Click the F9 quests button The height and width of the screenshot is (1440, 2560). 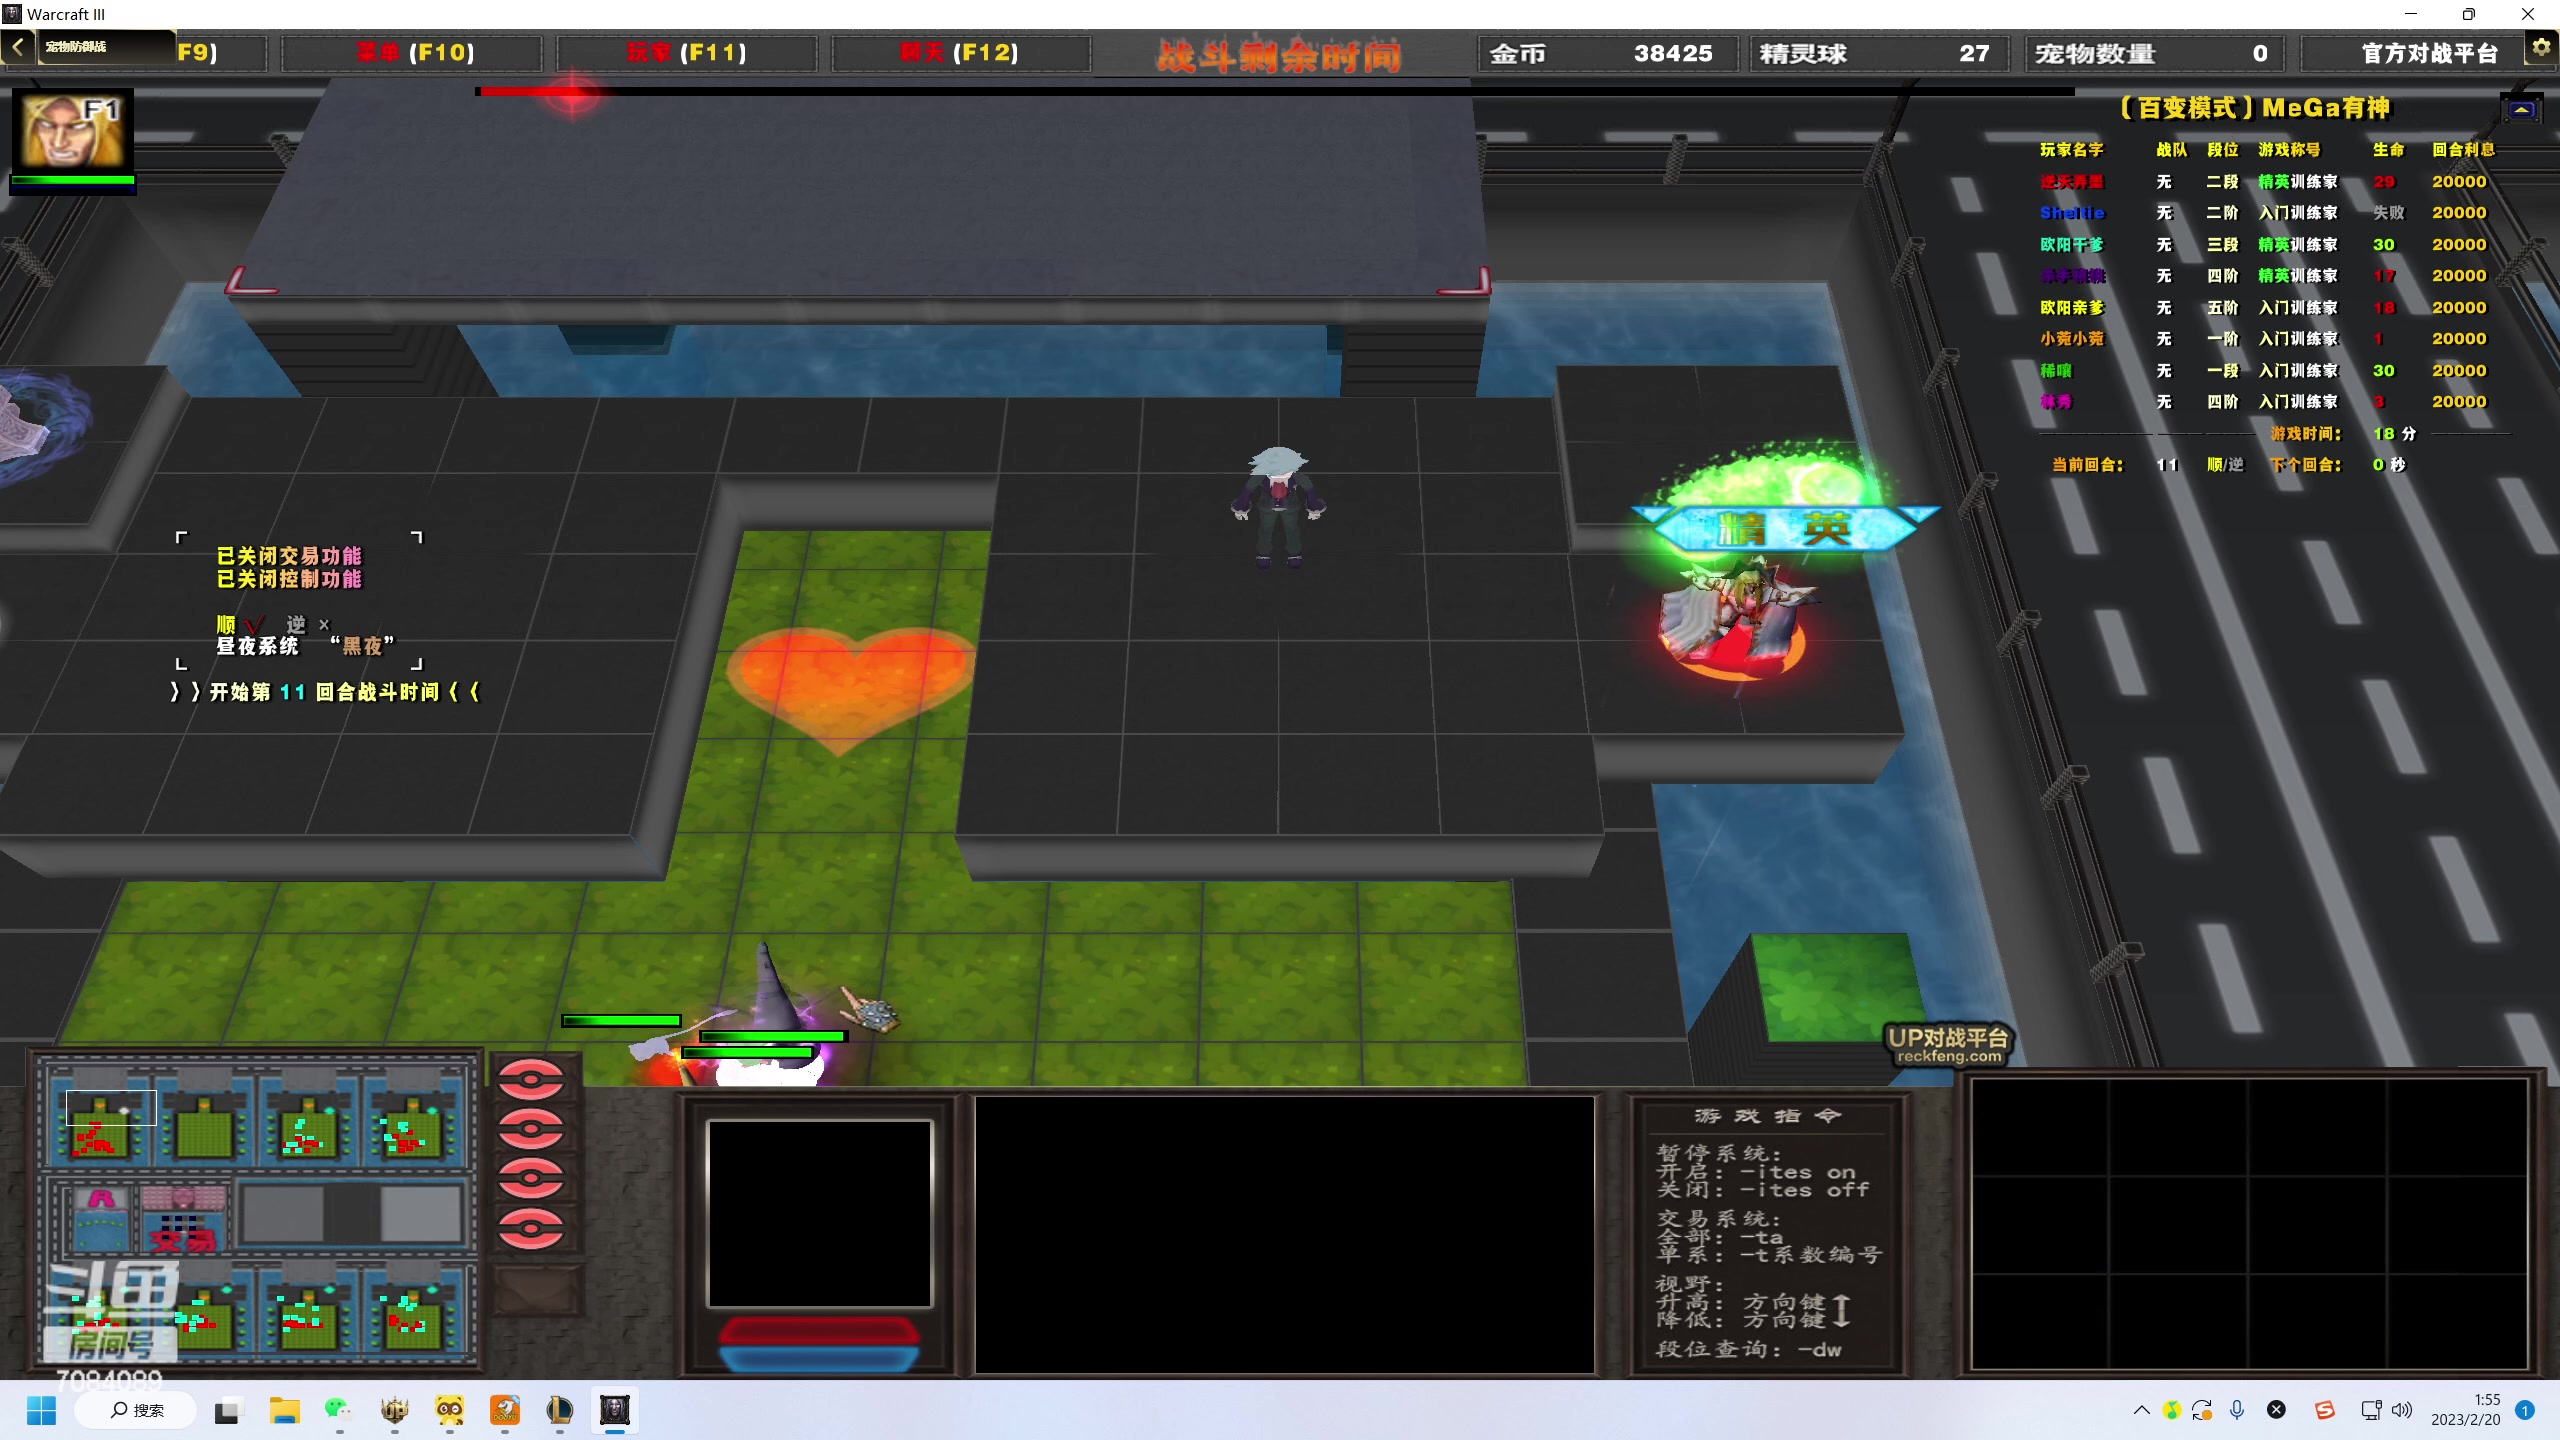tap(220, 53)
